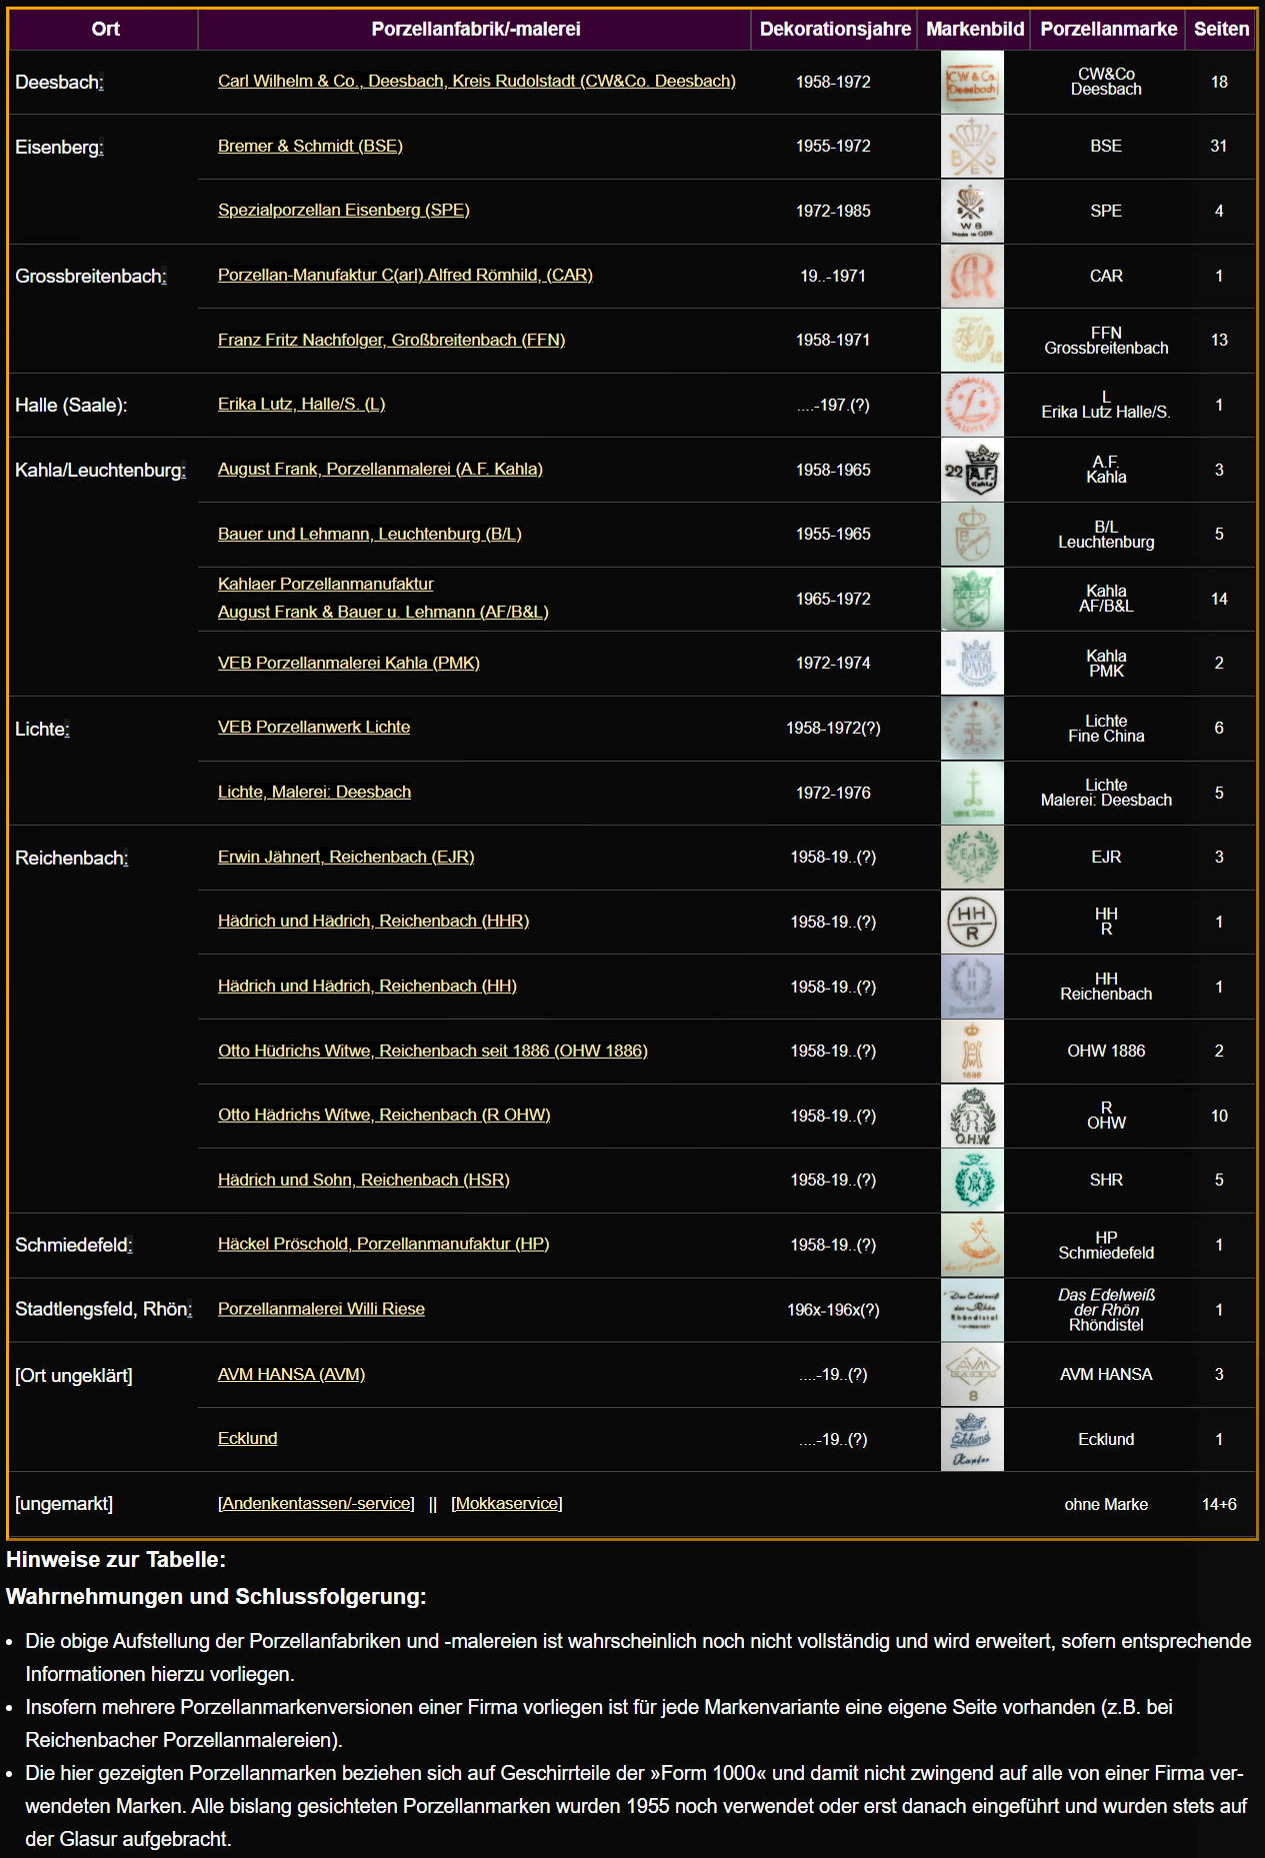This screenshot has width=1265, height=1858.
Task: Open Otto Hädrichs Witwe (R OHW) link
Action: 384,1115
